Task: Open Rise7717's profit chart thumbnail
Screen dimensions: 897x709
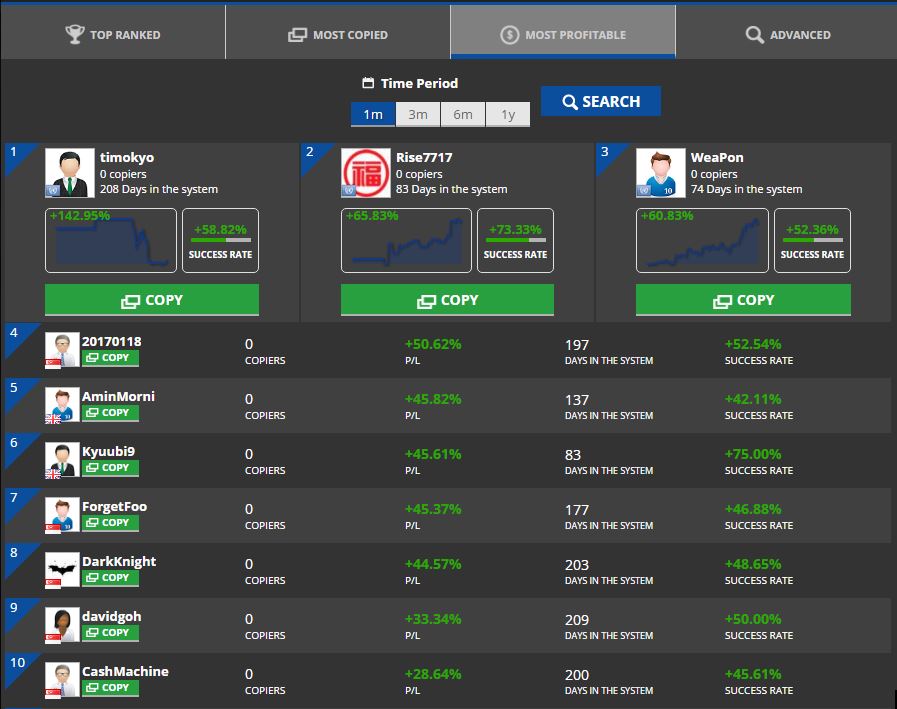Action: click(406, 240)
